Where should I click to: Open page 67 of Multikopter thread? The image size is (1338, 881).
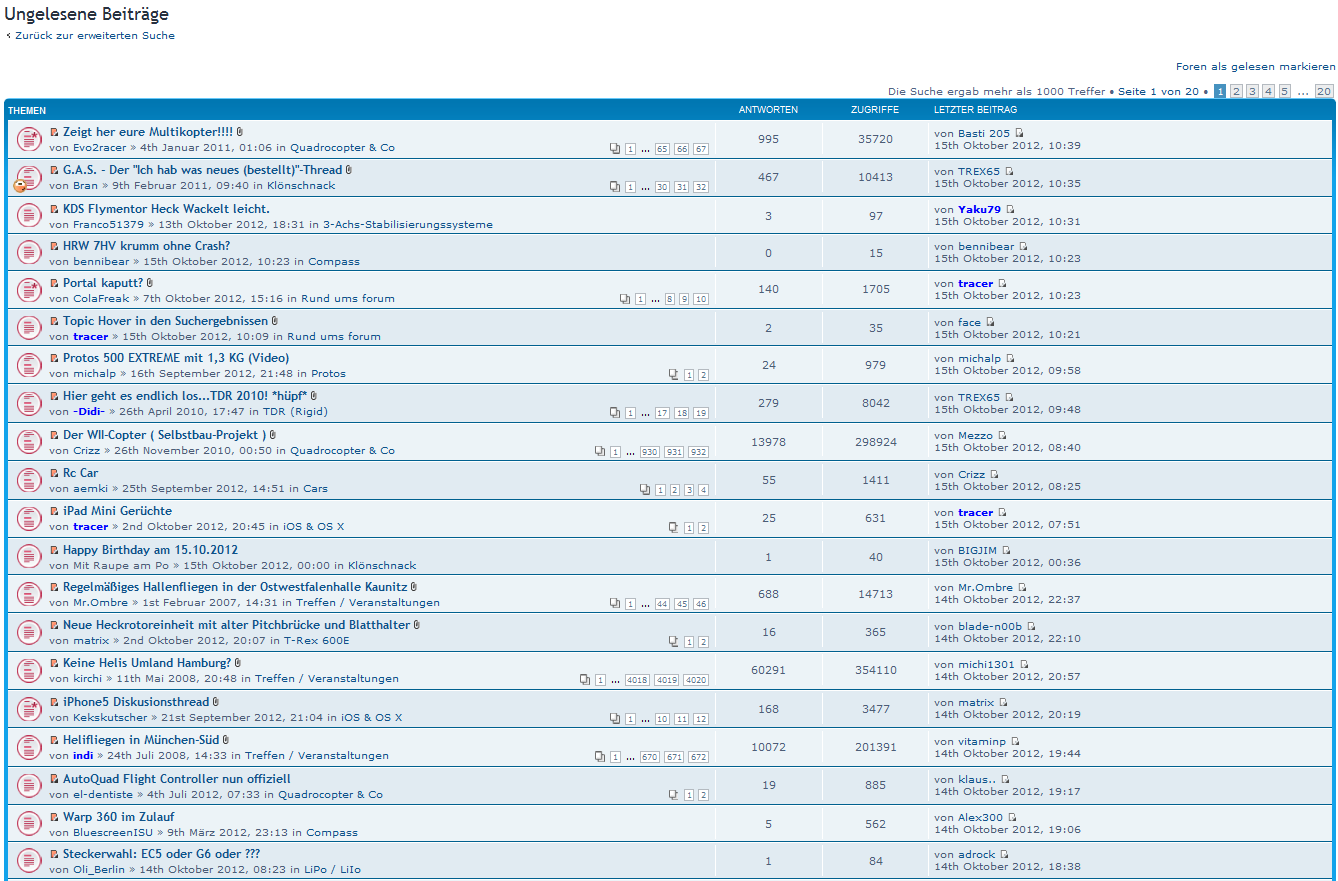pyautogui.click(x=701, y=149)
